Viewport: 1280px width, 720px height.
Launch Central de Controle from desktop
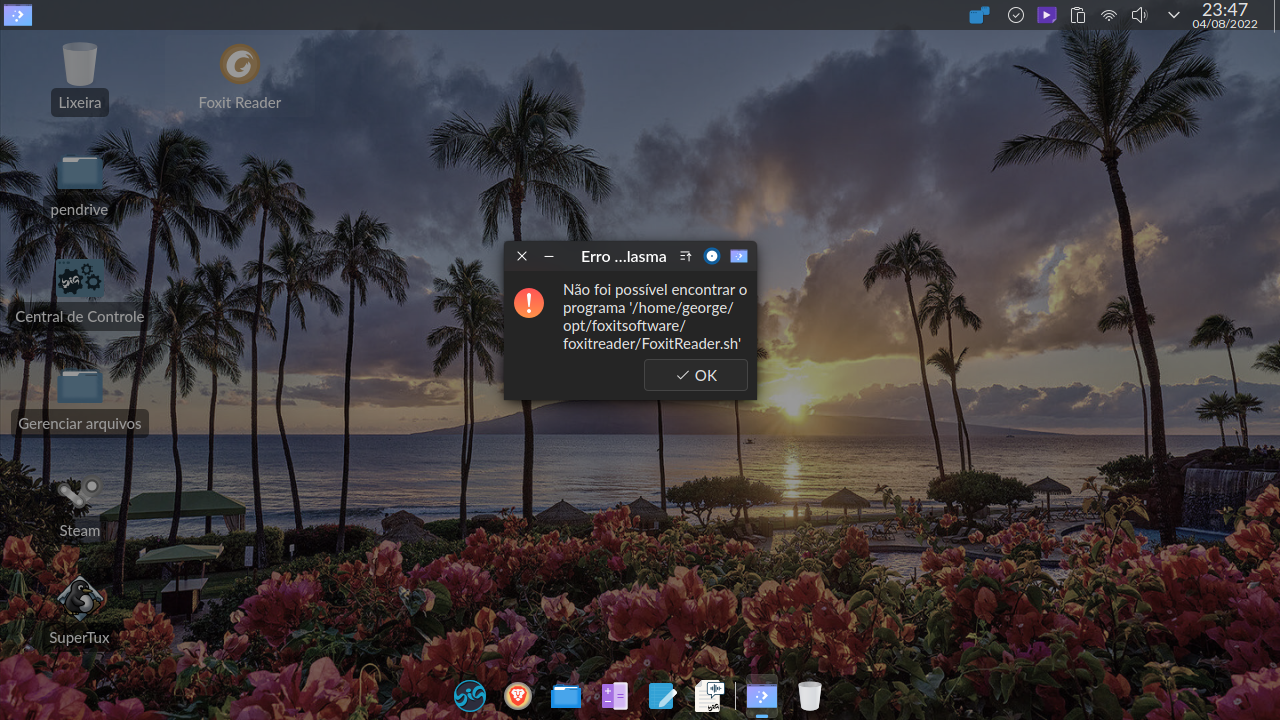click(x=80, y=280)
